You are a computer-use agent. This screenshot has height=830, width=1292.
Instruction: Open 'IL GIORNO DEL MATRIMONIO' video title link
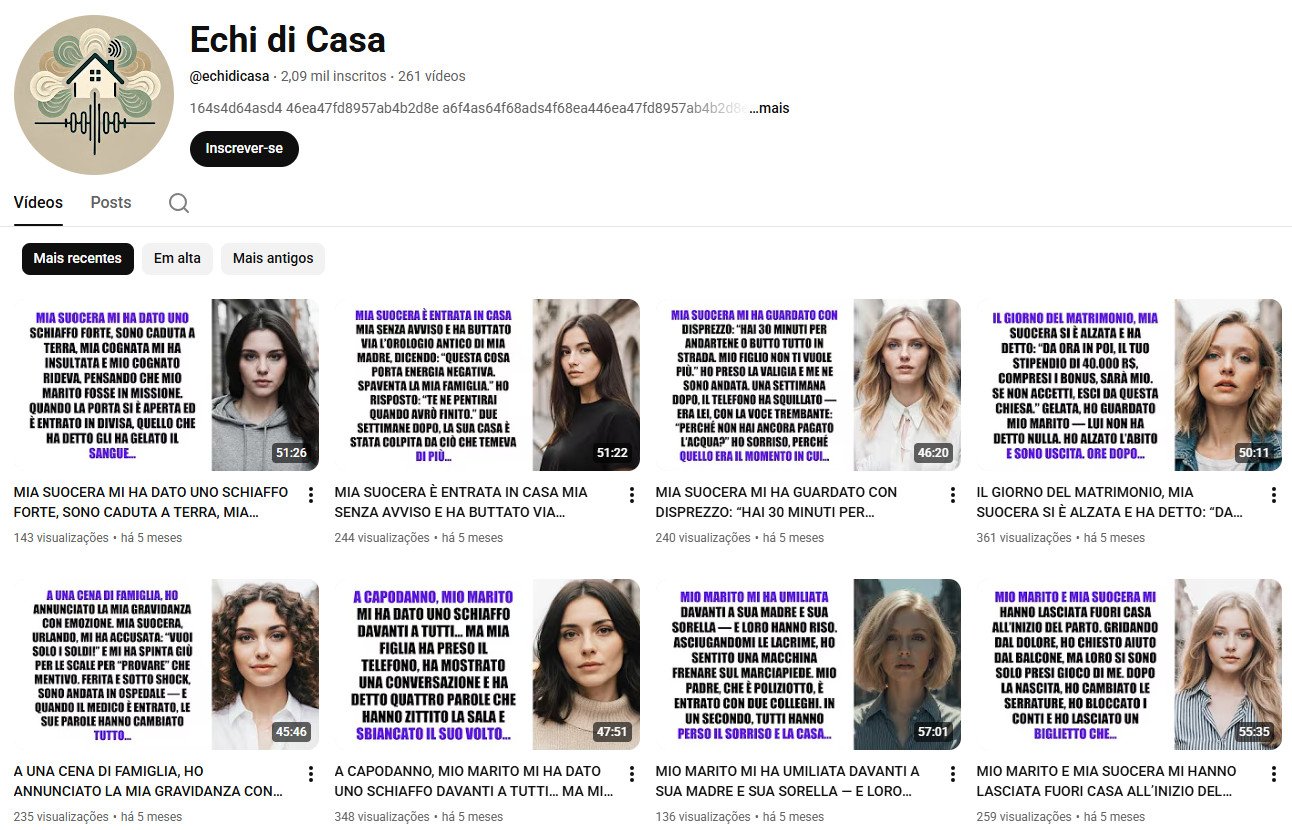pyautogui.click(x=1112, y=502)
